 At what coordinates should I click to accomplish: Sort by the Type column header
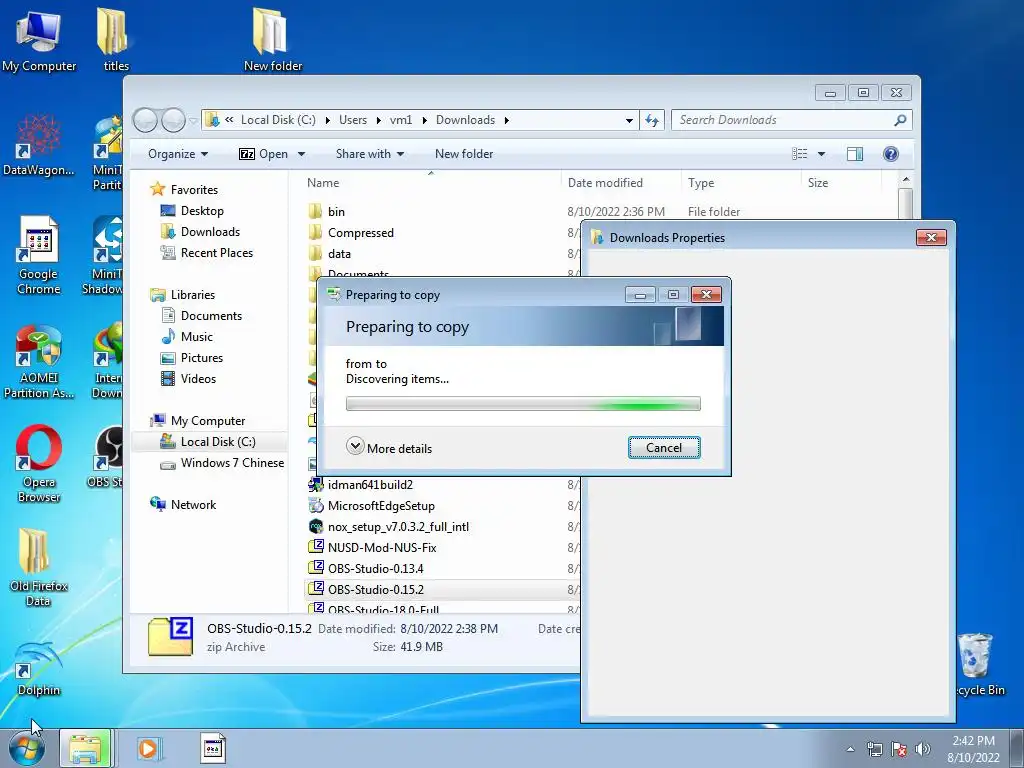point(741,183)
